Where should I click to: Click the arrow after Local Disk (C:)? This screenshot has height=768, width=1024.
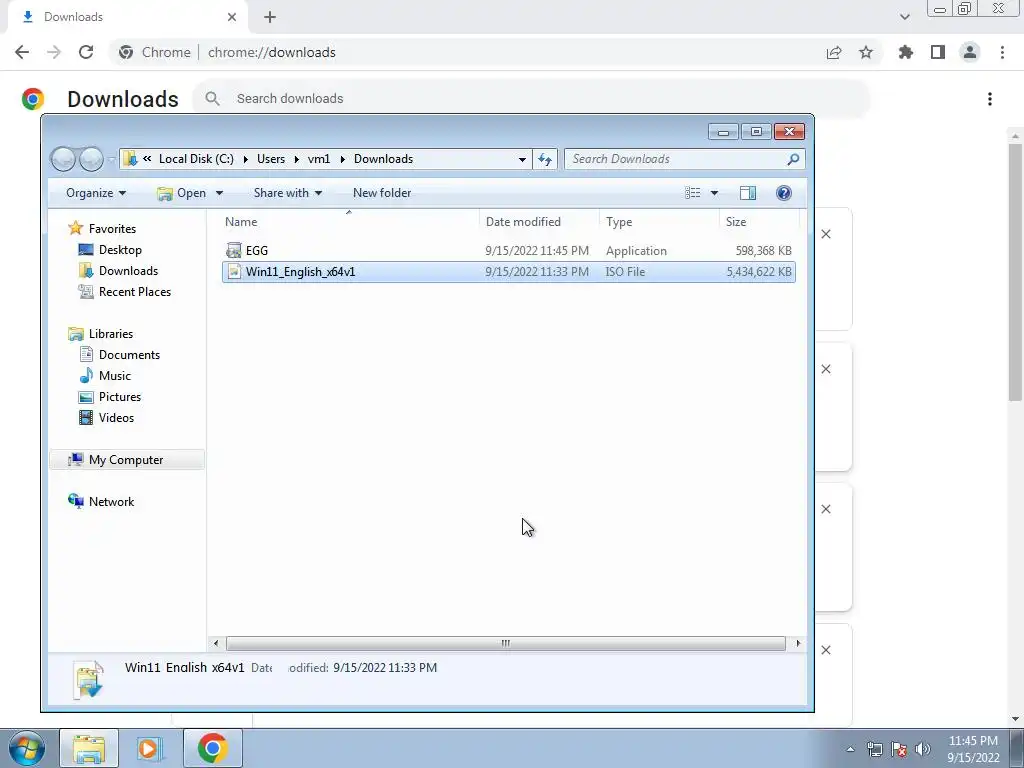(x=246, y=159)
